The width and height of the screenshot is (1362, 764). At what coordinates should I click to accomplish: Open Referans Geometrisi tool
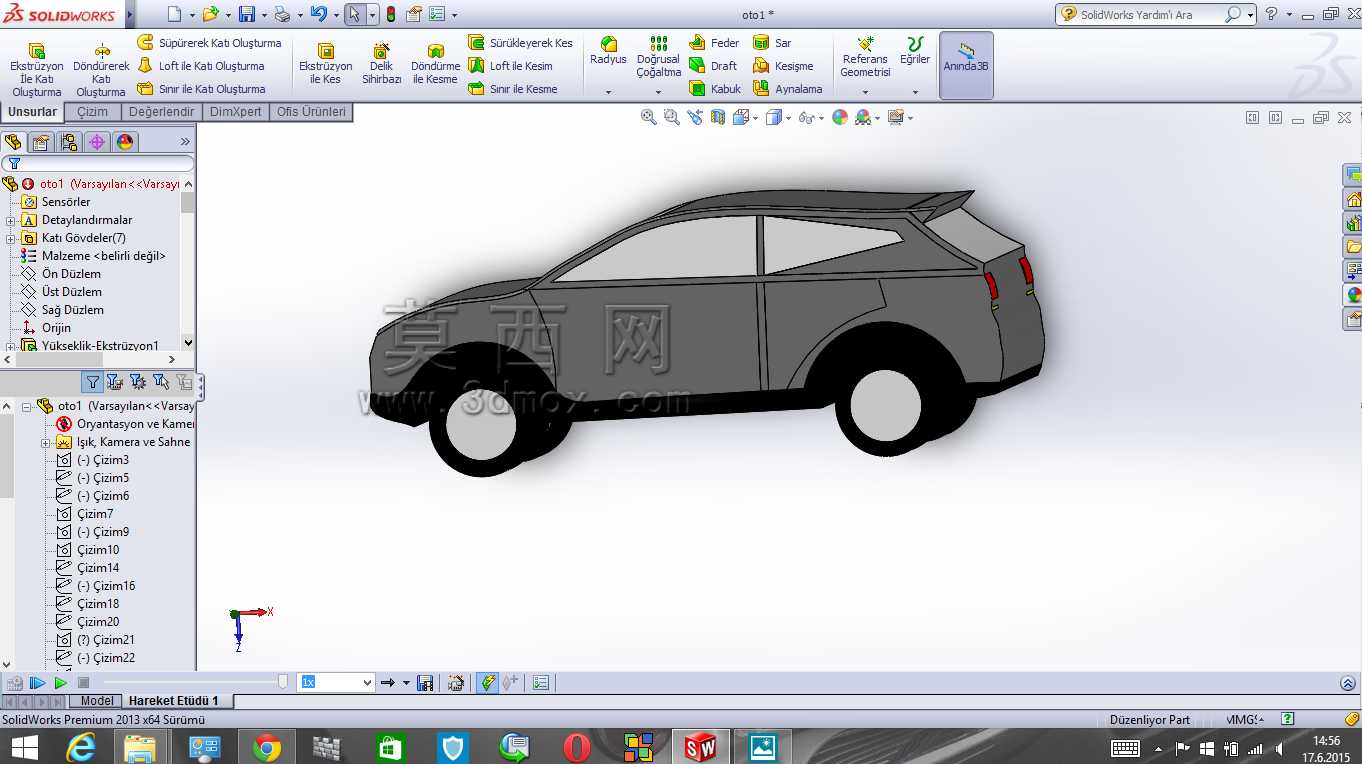pos(865,56)
